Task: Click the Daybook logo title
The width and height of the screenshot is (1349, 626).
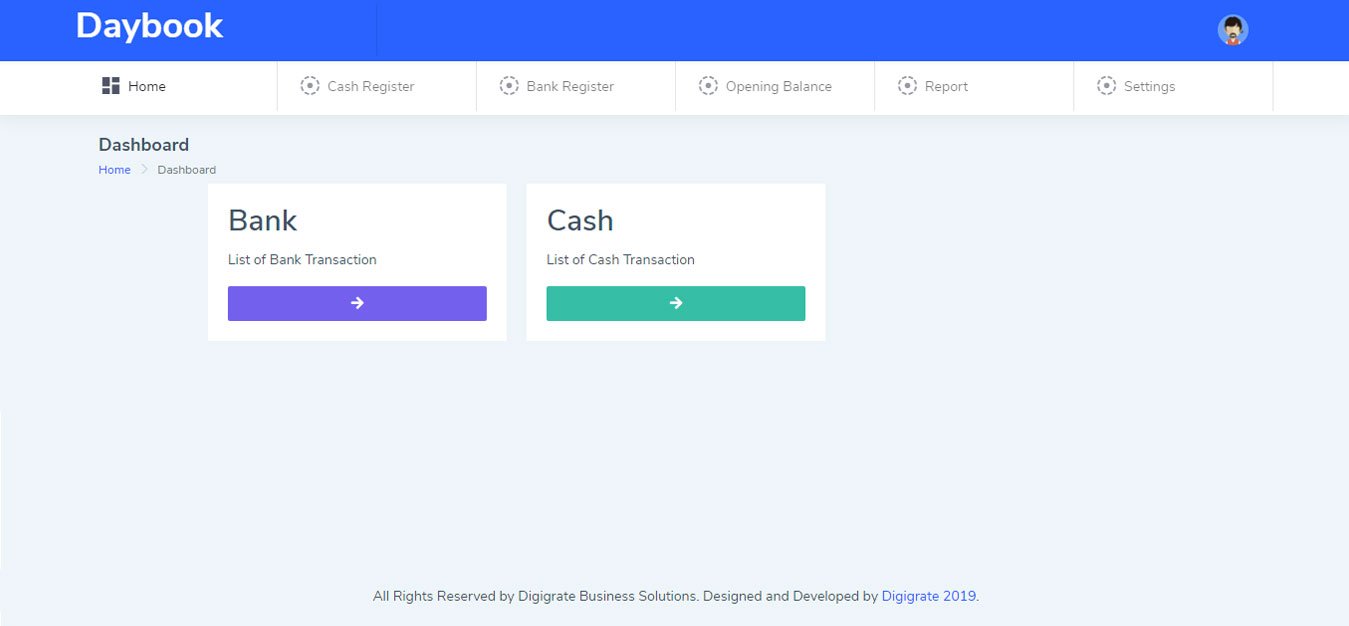Action: click(150, 26)
